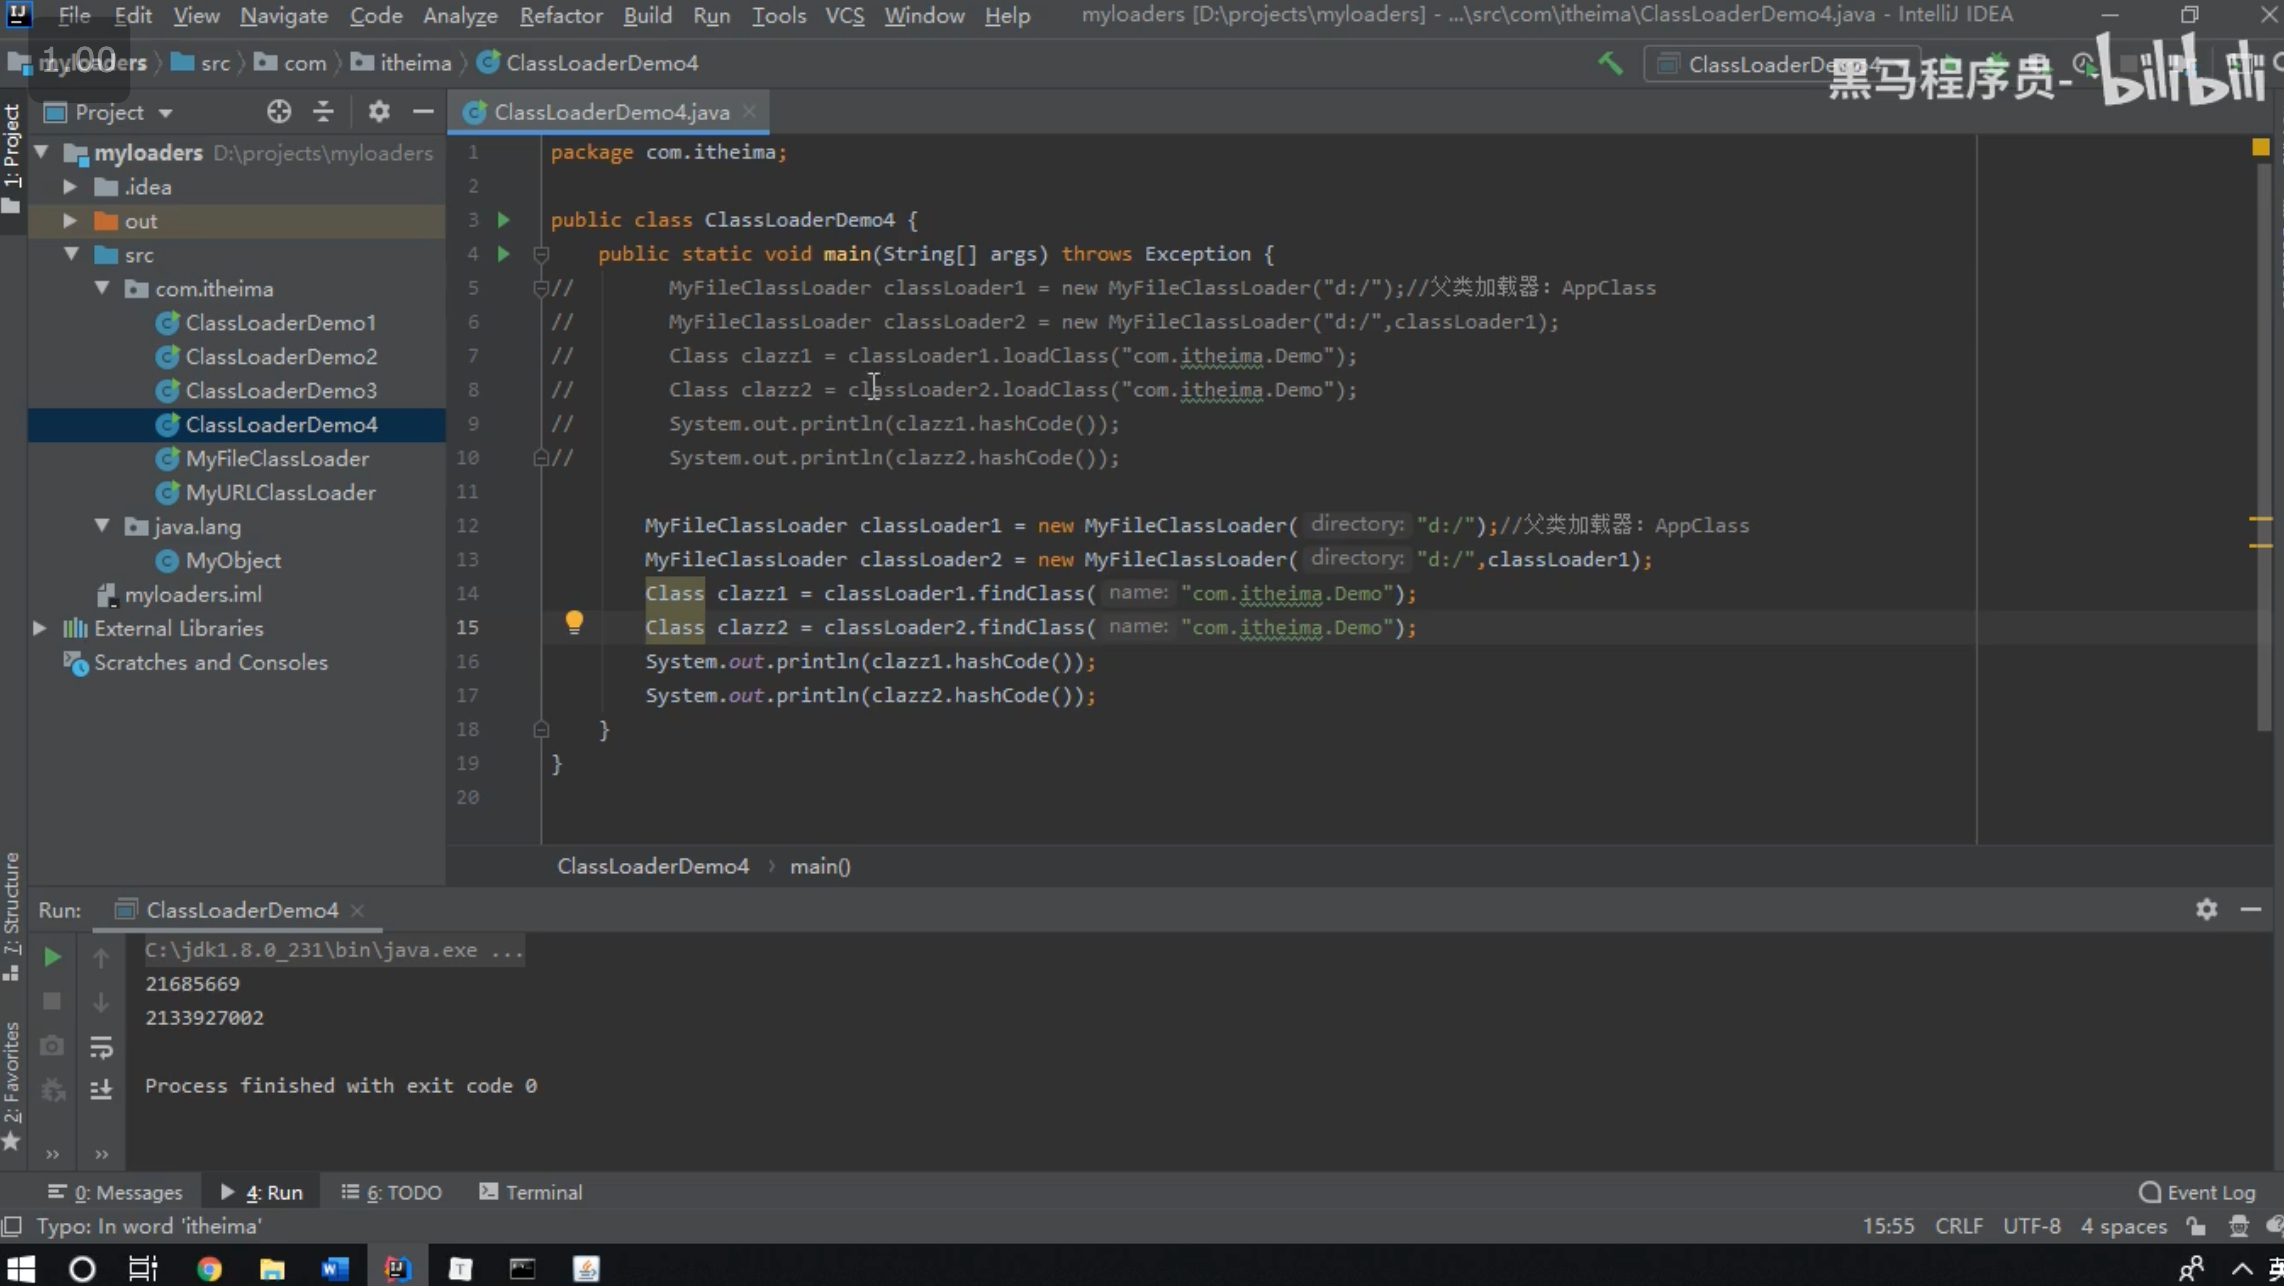
Task: Minimize the Run tool window
Action: pos(2251,909)
